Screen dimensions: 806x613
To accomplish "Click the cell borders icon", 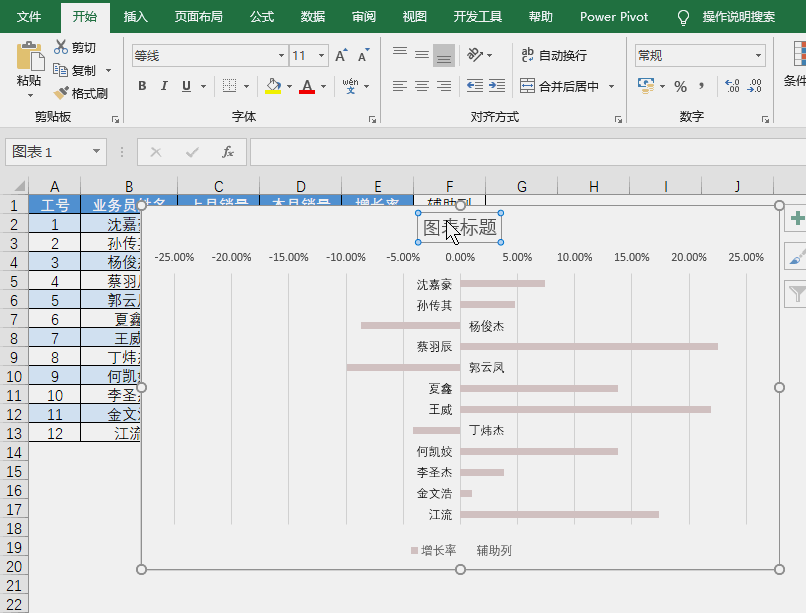I will (229, 86).
